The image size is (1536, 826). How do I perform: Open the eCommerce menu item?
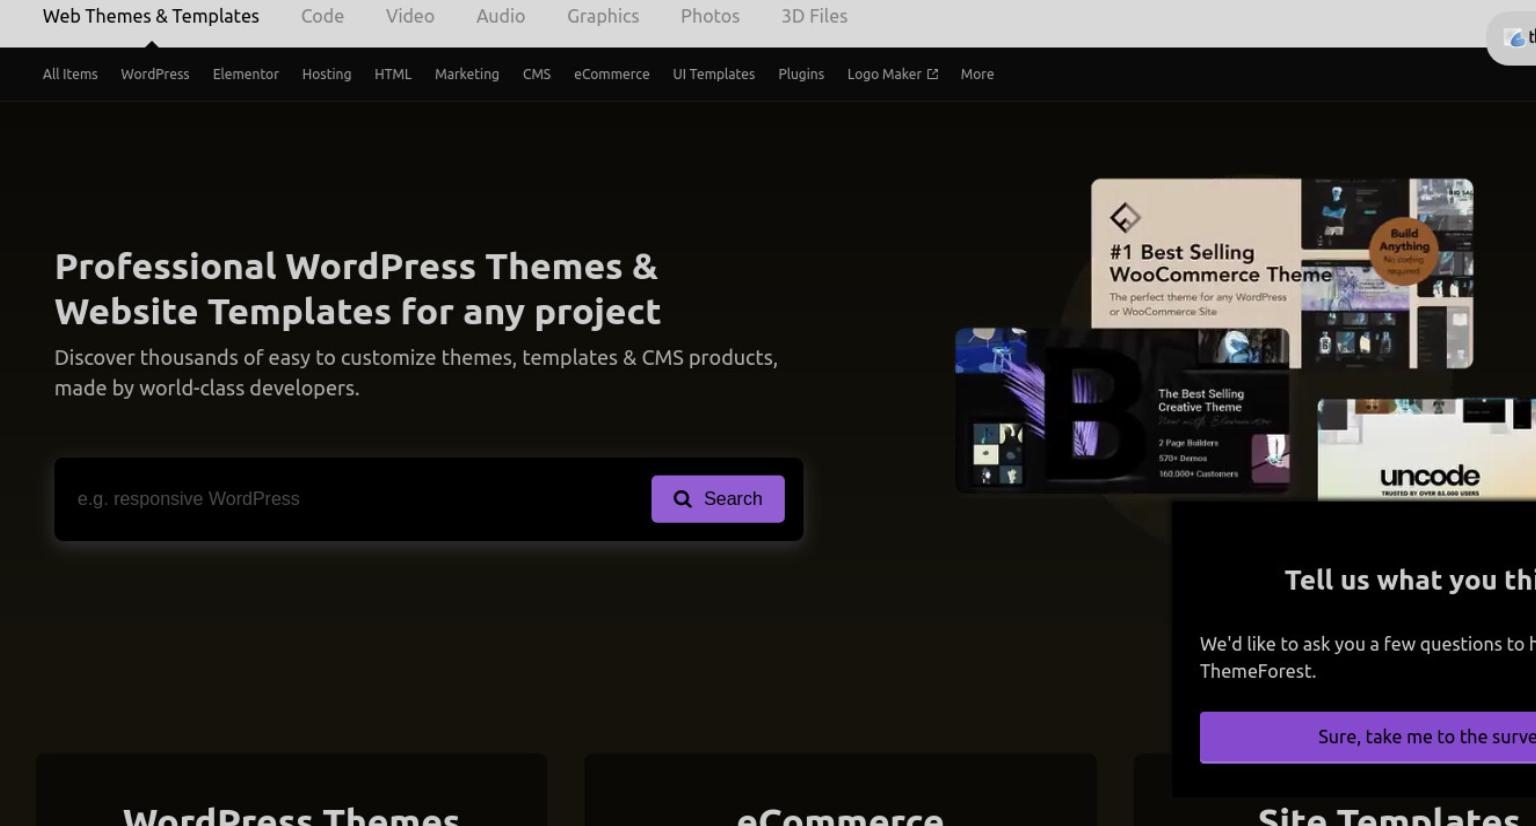pyautogui.click(x=612, y=74)
